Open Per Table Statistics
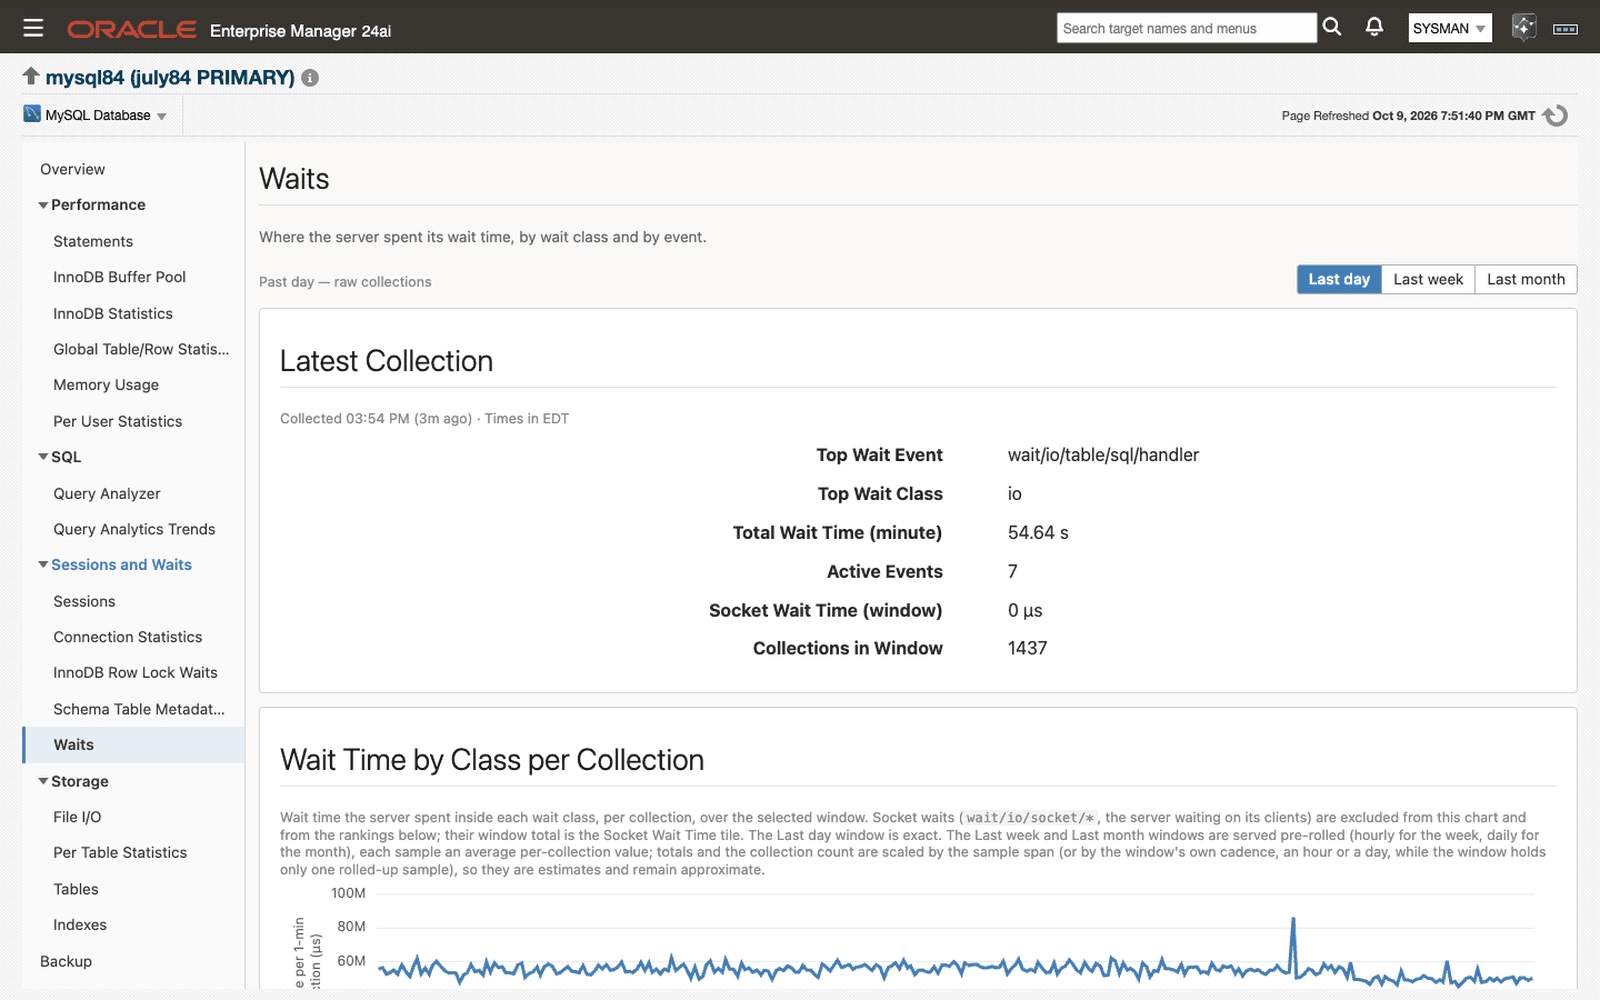Image resolution: width=1600 pixels, height=1000 pixels. 120,853
